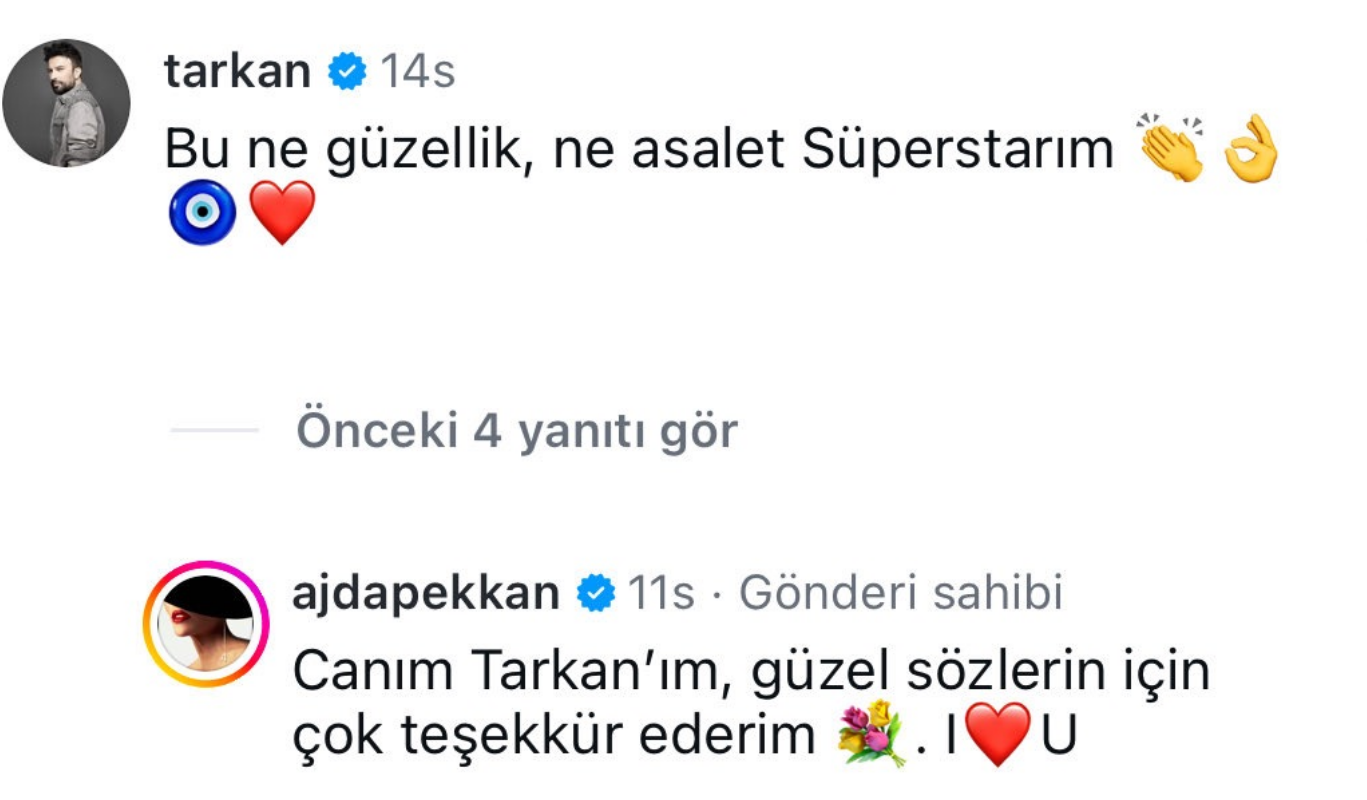The height and width of the screenshot is (800, 1367).
Task: Open ajdapekkan's profile via username
Action: click(x=425, y=595)
